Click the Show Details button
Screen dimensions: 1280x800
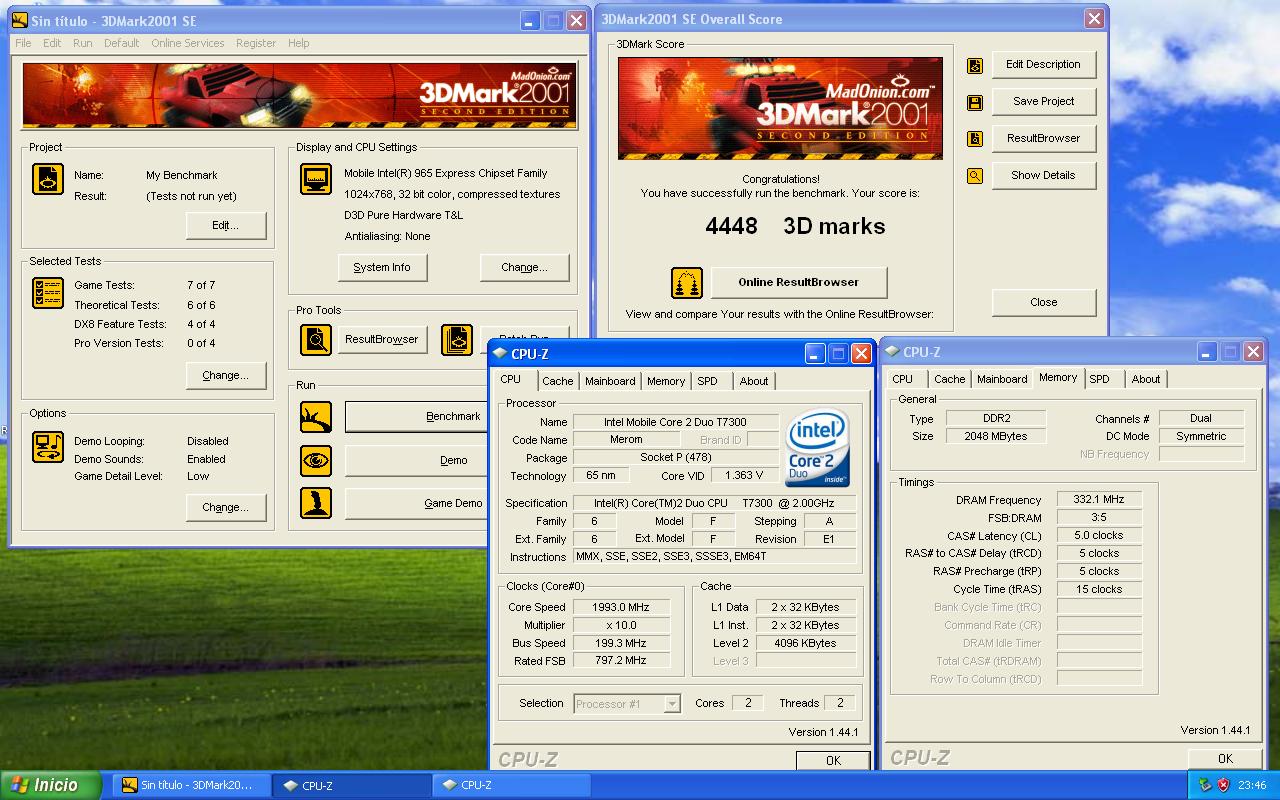[x=1044, y=176]
